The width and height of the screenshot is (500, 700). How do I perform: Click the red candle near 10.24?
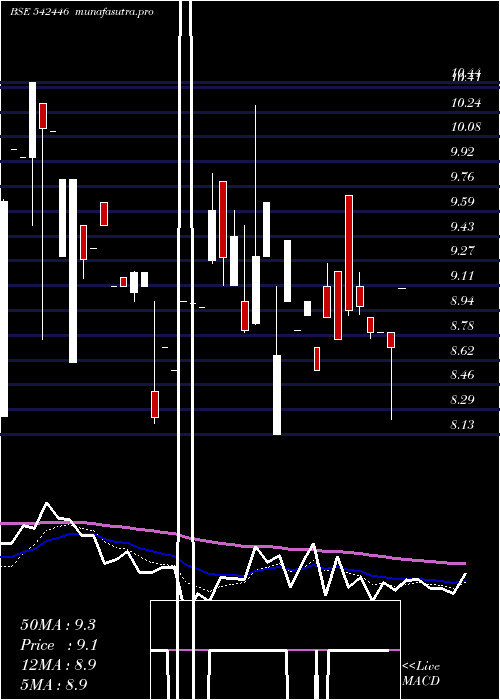43,116
